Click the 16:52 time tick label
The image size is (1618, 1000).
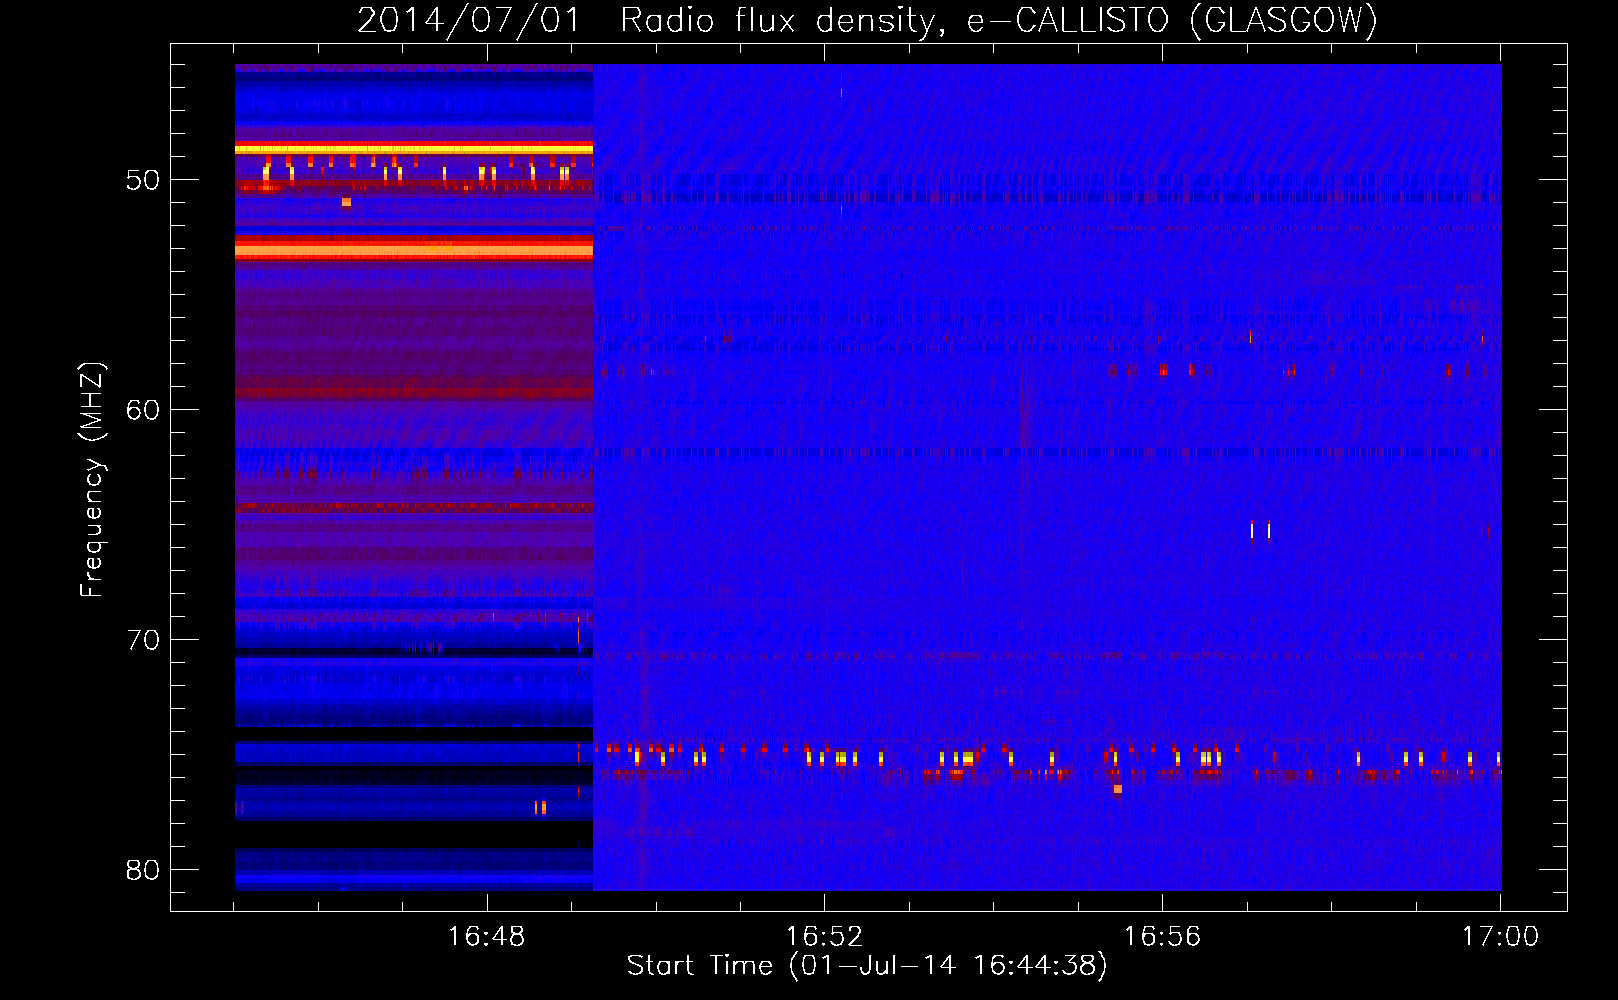(x=824, y=936)
